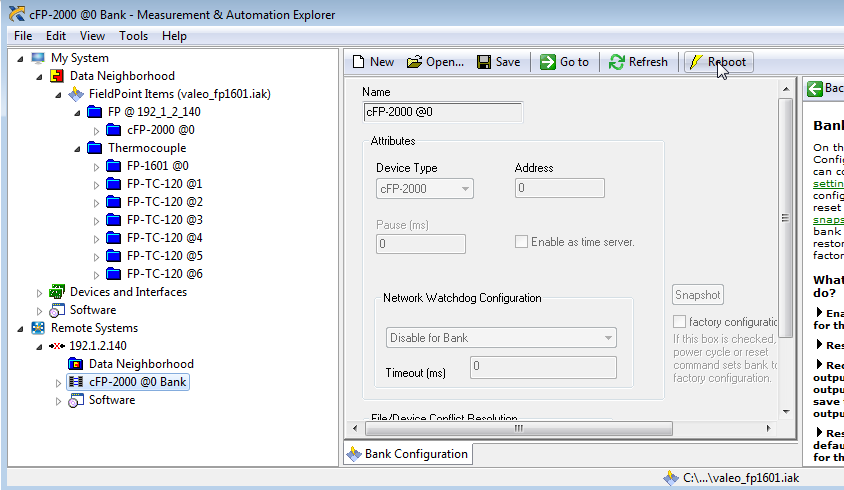This screenshot has height=490, width=844.
Task: Collapse the Thermocouple tree node
Action: click(78, 149)
